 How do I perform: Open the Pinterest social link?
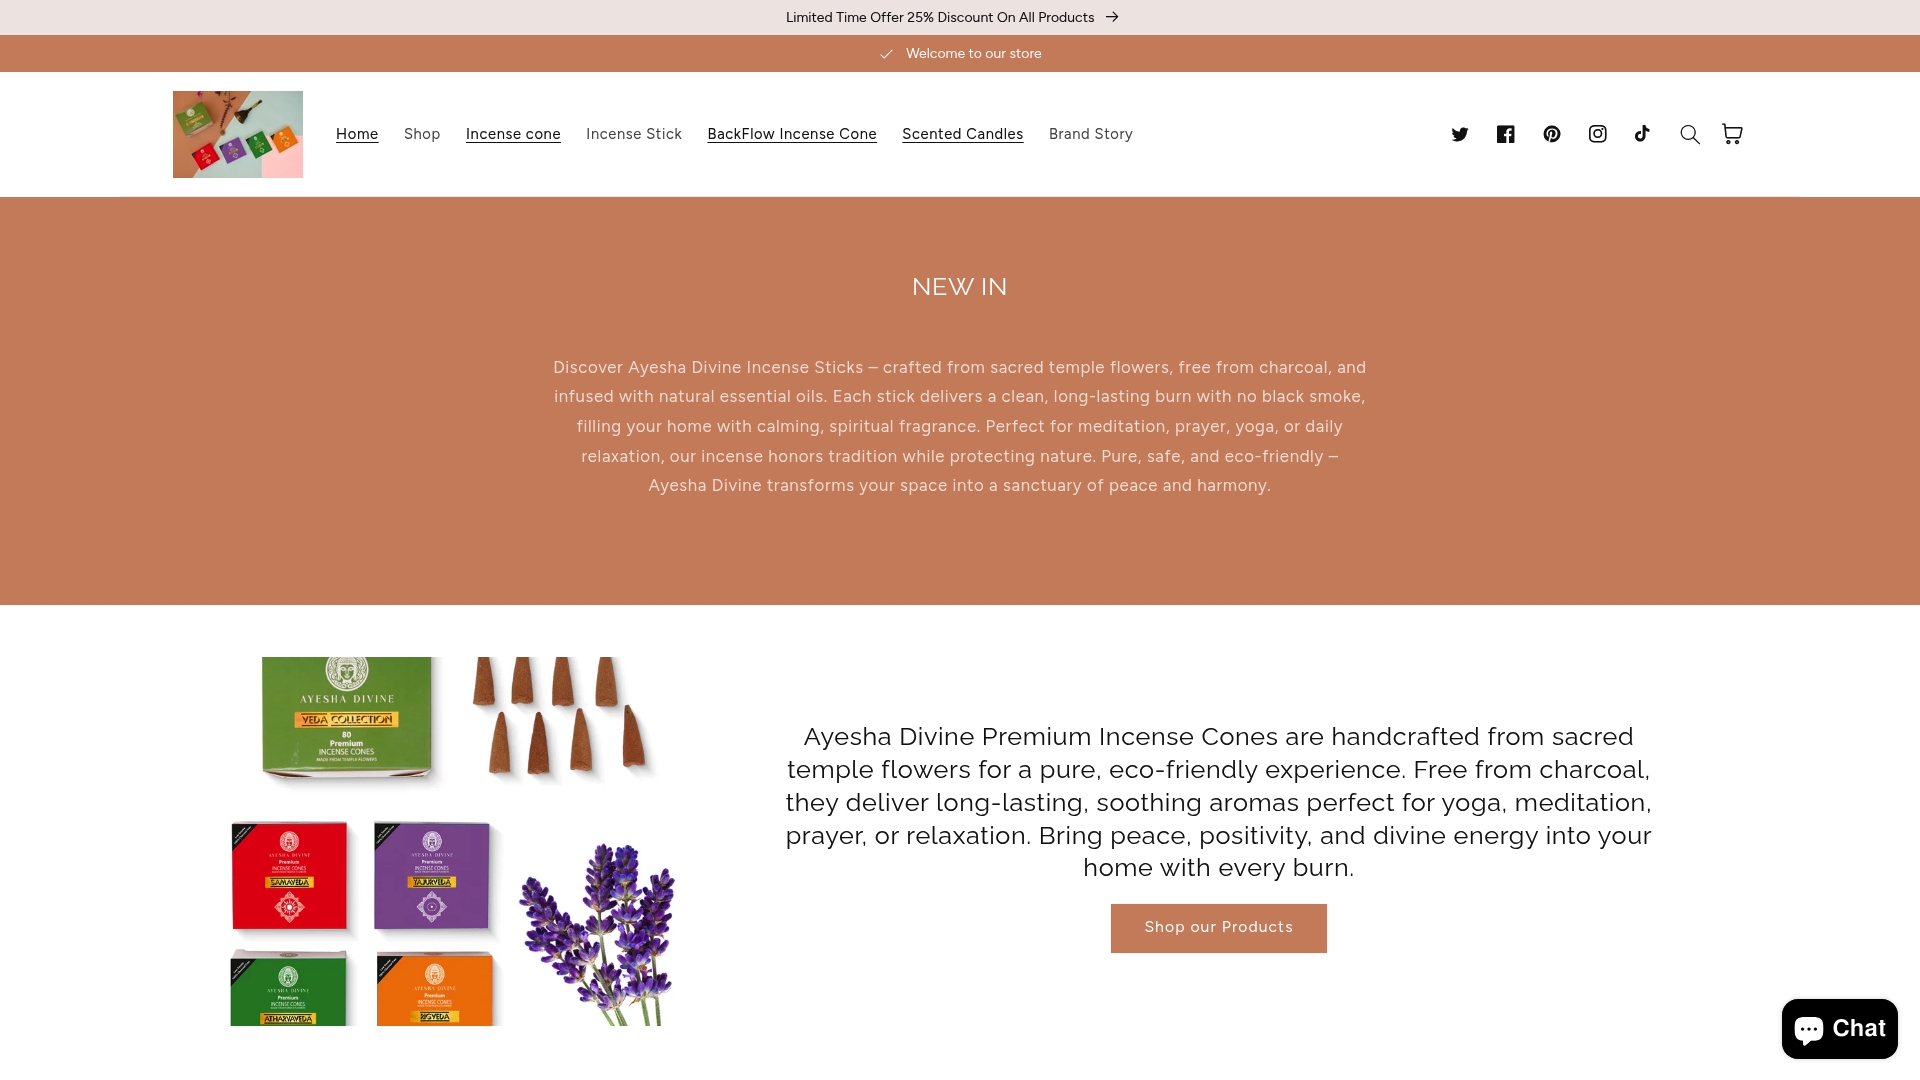(x=1552, y=134)
